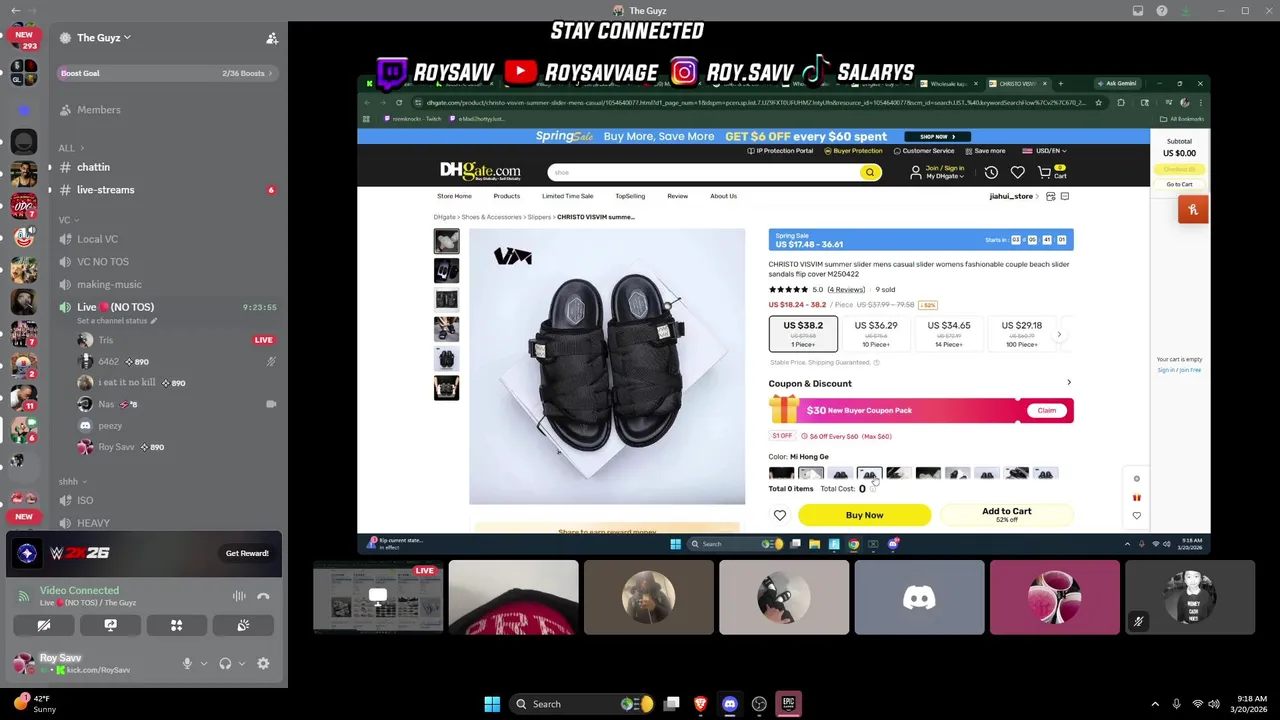Screen dimensions: 1280x720
Task: Open the Discord icon on the taskbar
Action: (730, 704)
